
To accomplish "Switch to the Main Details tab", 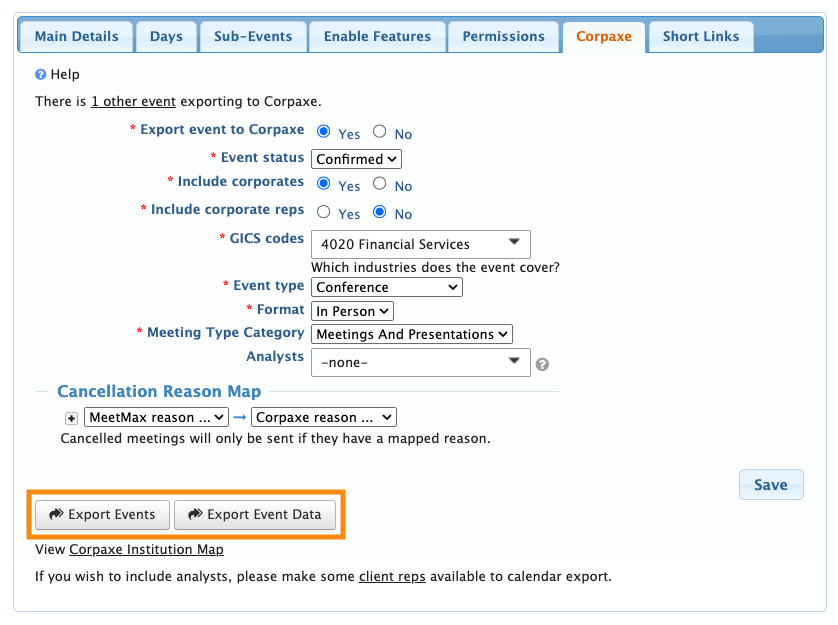I will tap(76, 36).
